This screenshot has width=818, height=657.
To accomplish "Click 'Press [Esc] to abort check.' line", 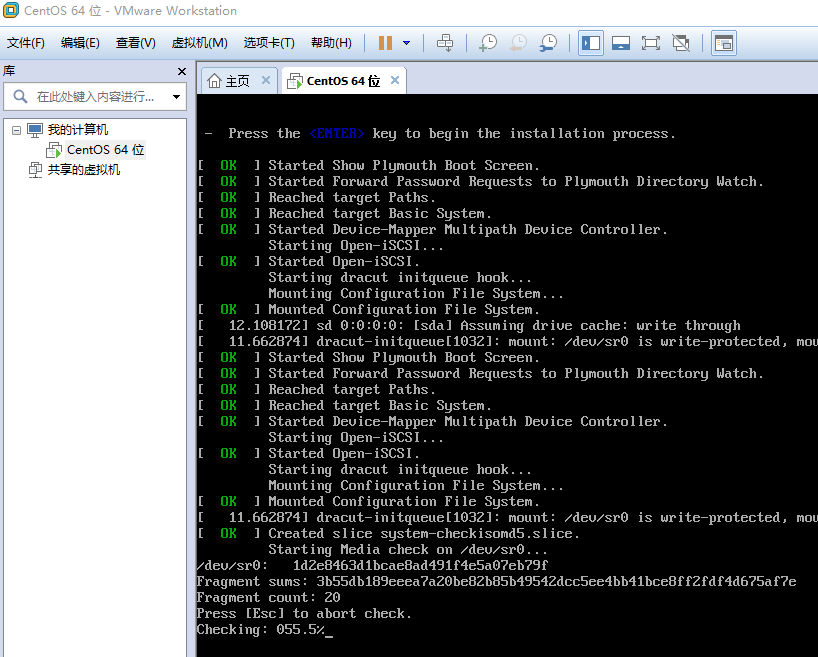I will 304,614.
